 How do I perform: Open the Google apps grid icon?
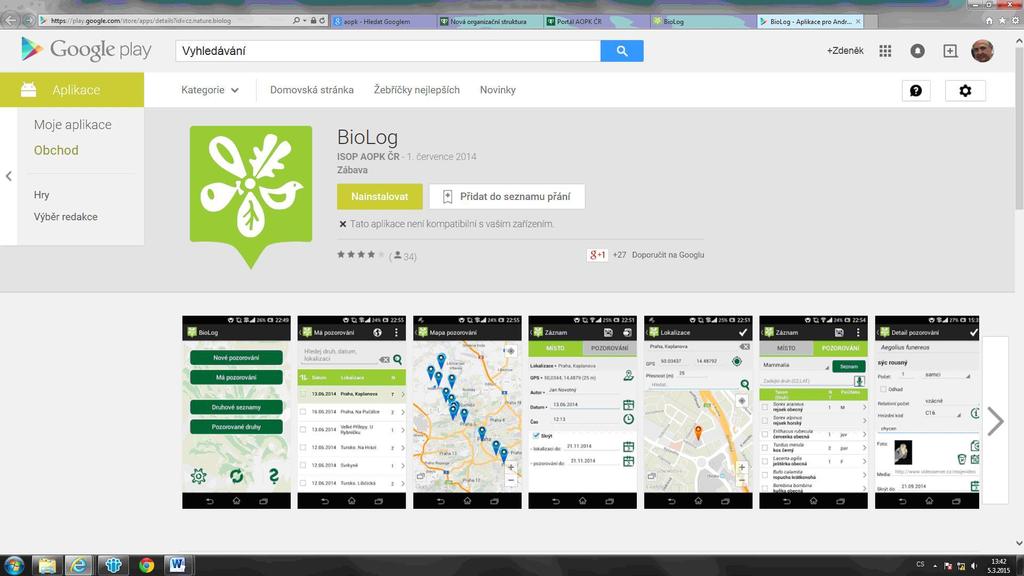885,51
